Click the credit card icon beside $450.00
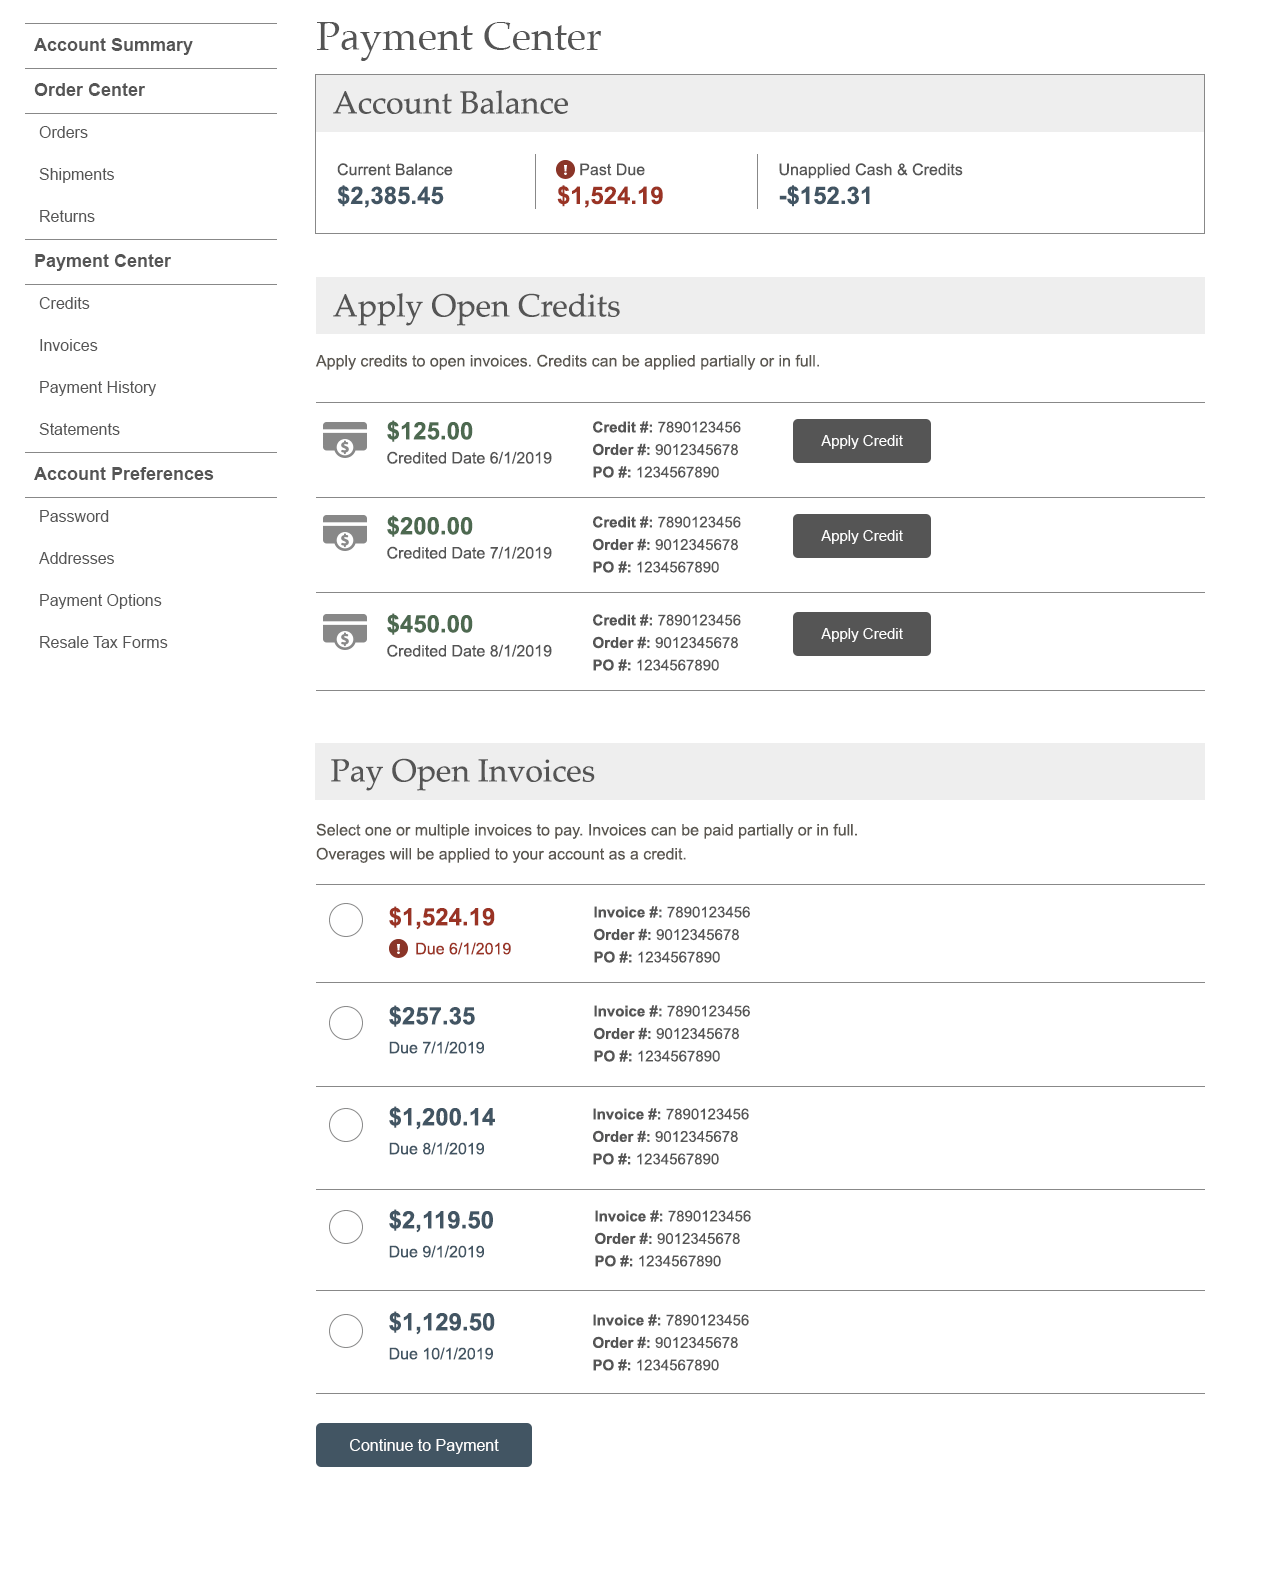 coord(345,632)
